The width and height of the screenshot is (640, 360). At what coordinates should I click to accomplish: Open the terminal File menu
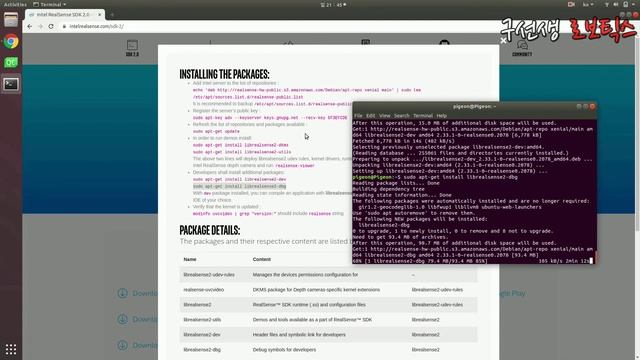pos(358,116)
